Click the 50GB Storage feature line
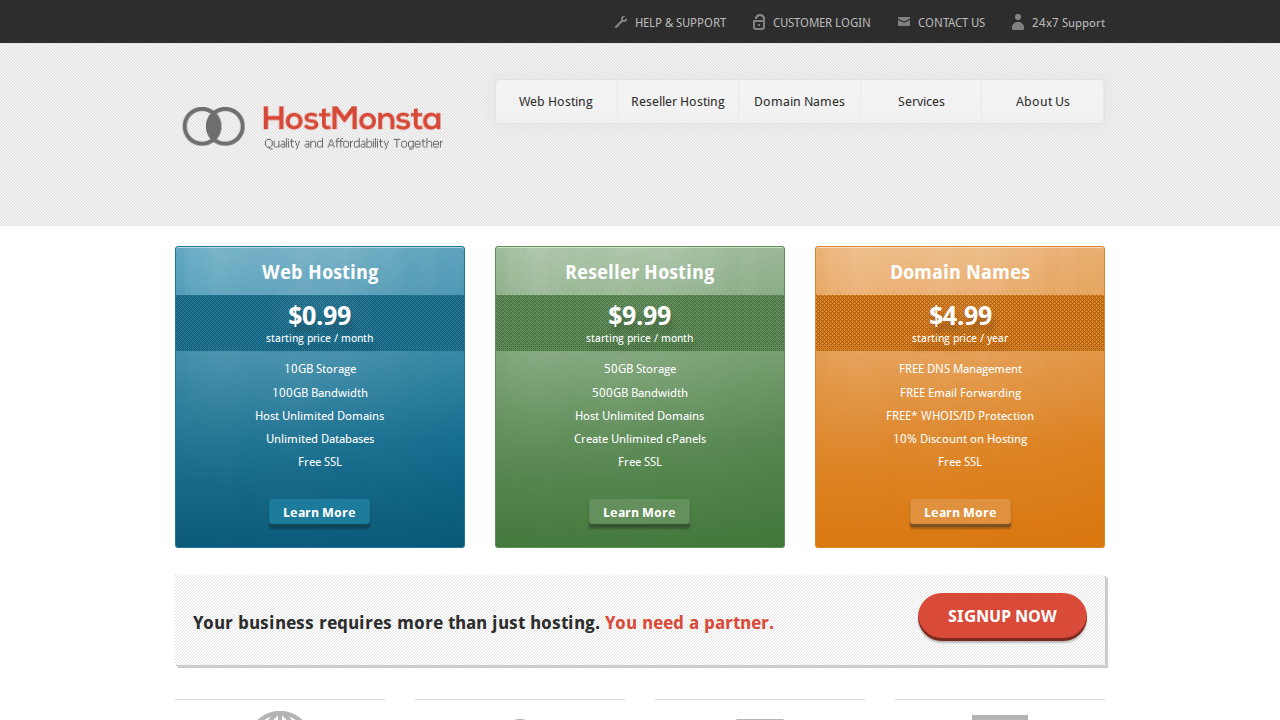 640,369
